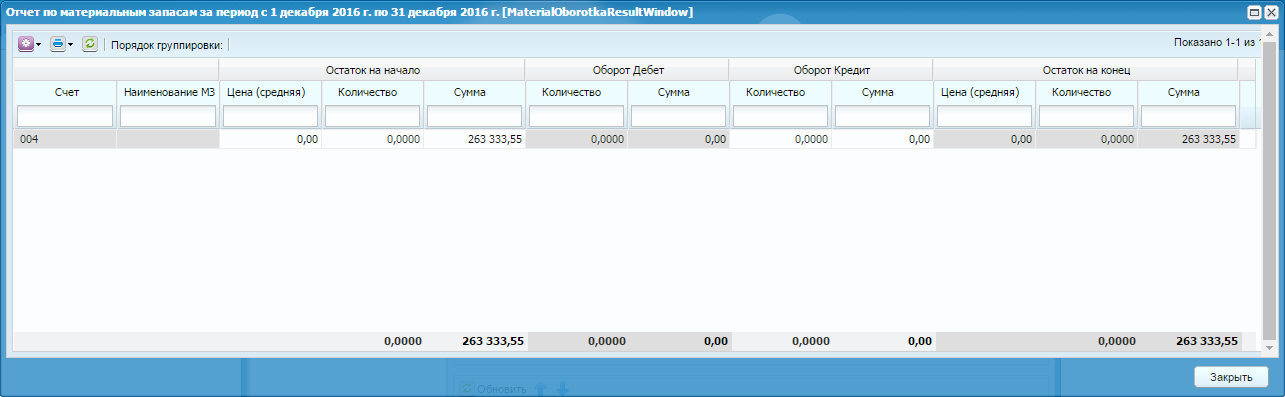1285x397 pixels.
Task: Sort by the Счет column header
Action: [65, 92]
